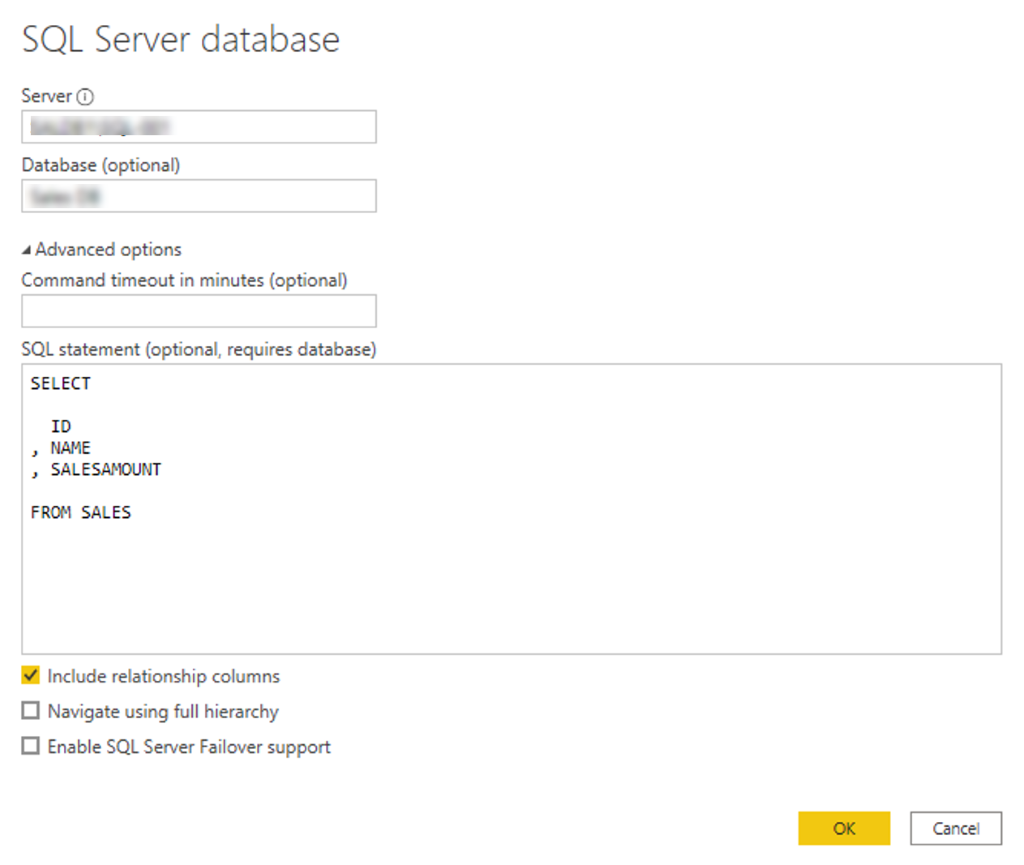Enable Navigate using full hierarchy checkbox
Screen dimensions: 1024x865
31,711
